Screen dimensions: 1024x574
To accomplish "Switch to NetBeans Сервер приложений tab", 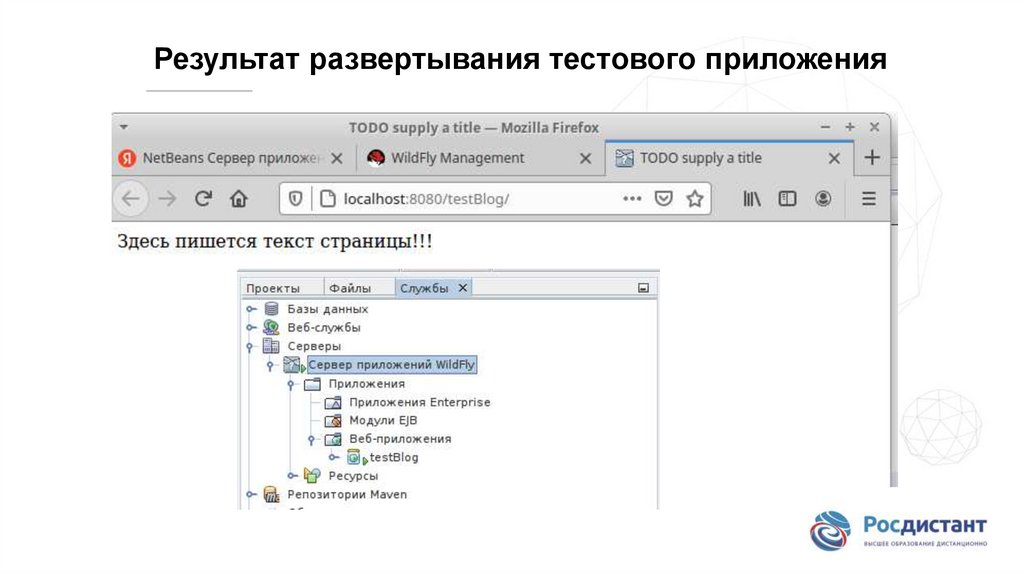I will point(232,158).
